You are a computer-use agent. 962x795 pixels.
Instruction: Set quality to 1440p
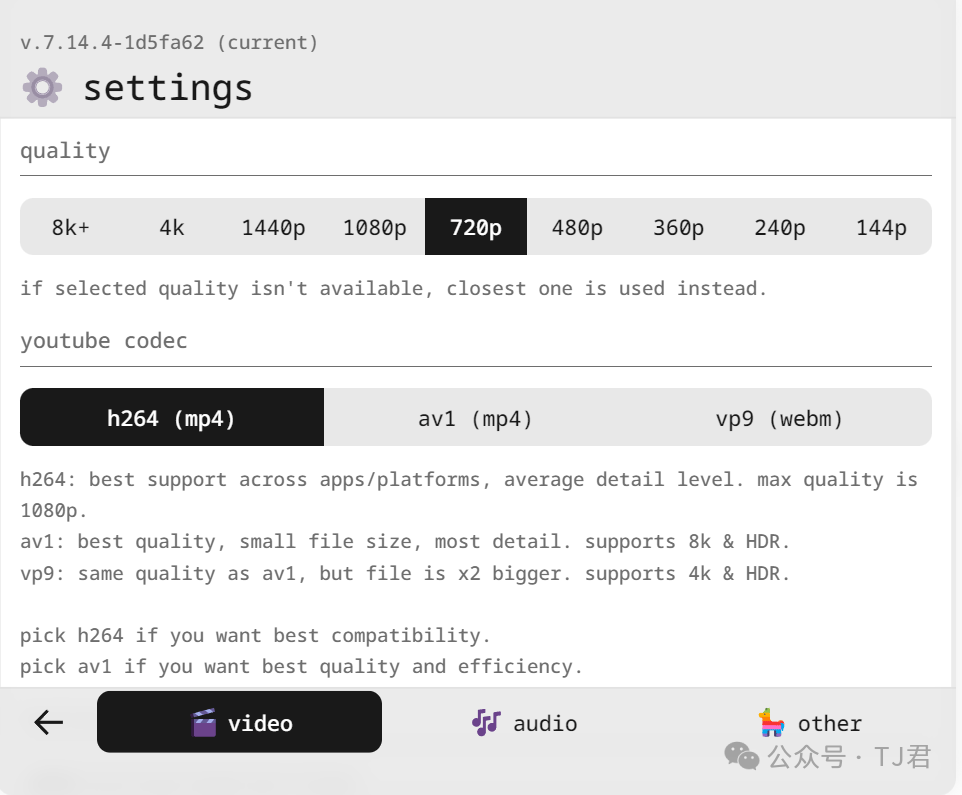pyautogui.click(x=273, y=227)
